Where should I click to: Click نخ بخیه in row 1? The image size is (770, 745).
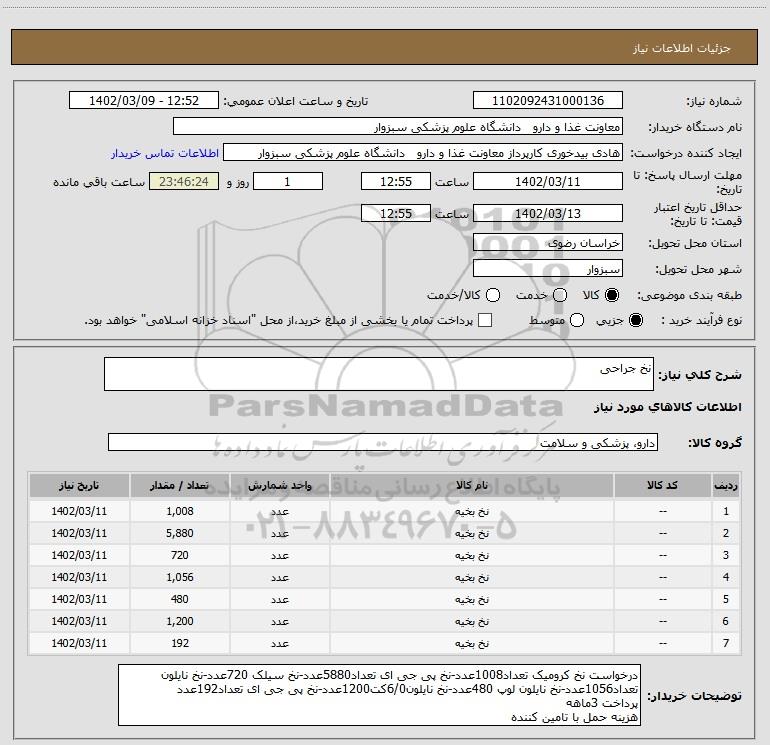click(472, 511)
